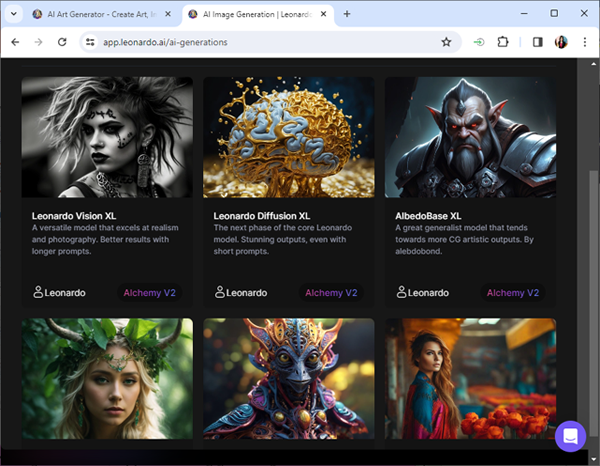Click Leonardo author label on Diffusion XL card
This screenshot has height=466, width=600.
(247, 293)
